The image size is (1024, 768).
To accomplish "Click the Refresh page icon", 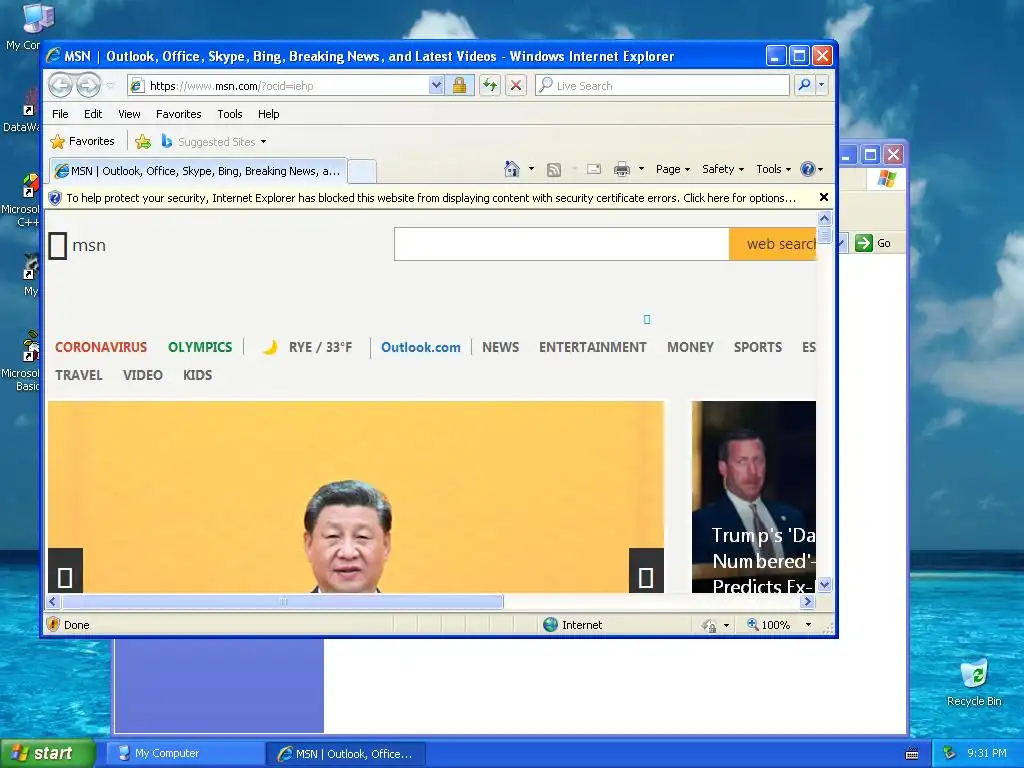I will click(490, 86).
